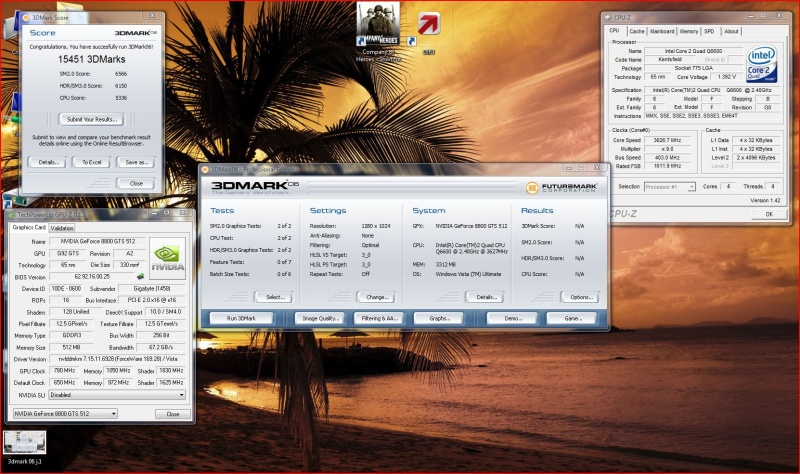The image size is (800, 474).
Task: Click the Bus Speed 403.0 MHz value in CPU-Z
Action: (x=667, y=158)
